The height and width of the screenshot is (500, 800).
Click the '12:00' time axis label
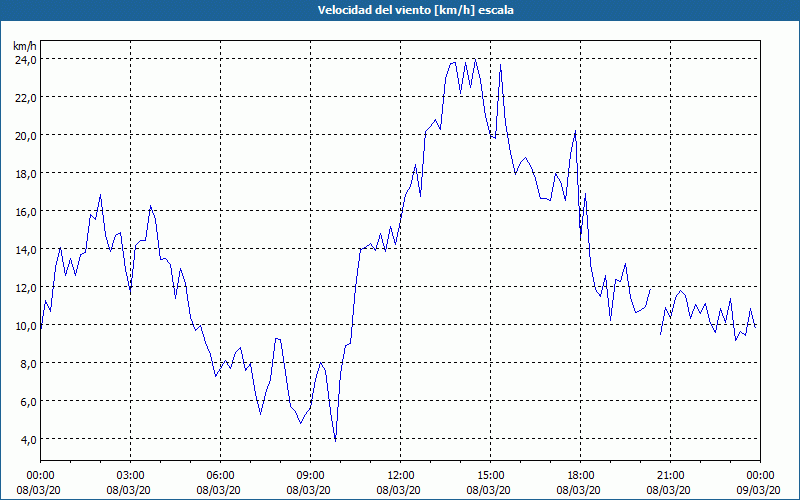tap(401, 476)
